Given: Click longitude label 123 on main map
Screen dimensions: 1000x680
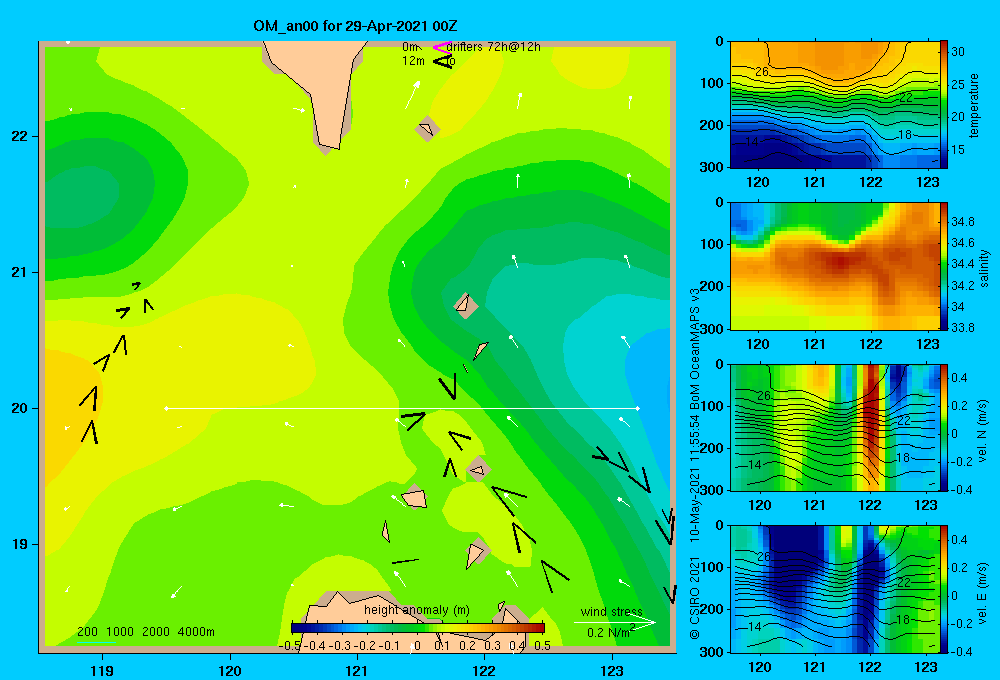Looking at the screenshot, I should coord(612,670).
